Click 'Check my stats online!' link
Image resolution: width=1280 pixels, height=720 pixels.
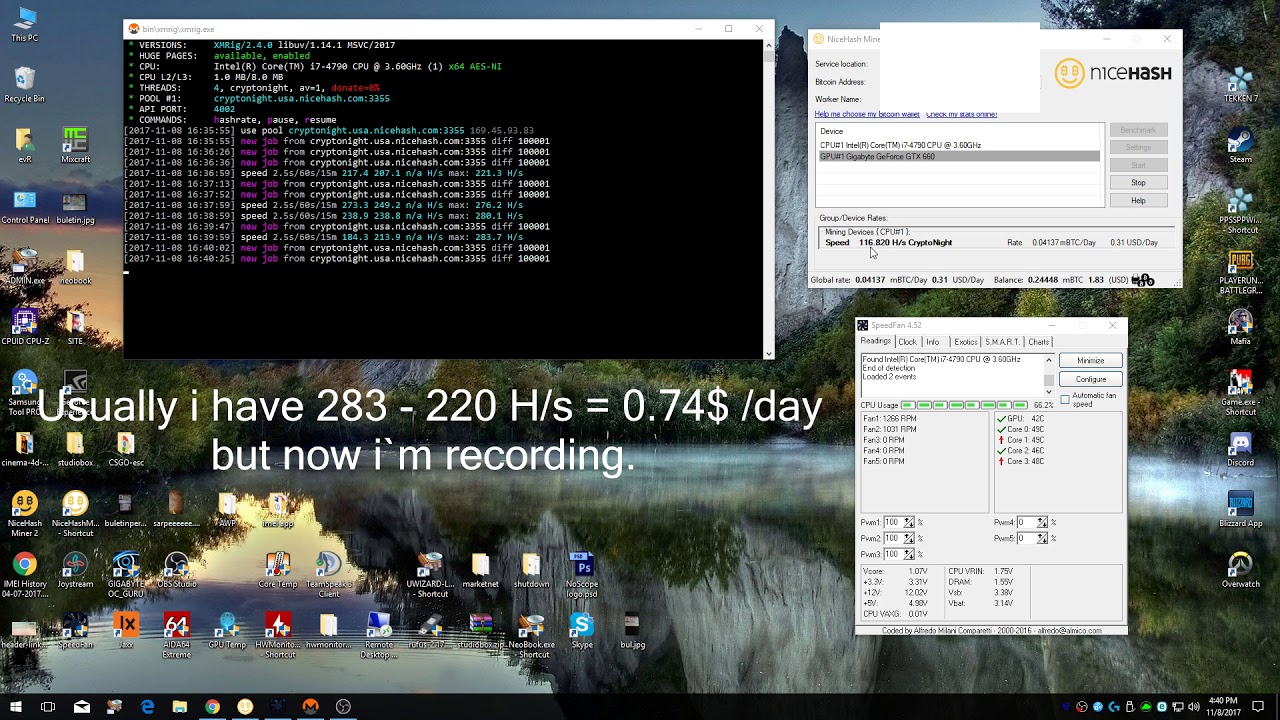(961, 115)
